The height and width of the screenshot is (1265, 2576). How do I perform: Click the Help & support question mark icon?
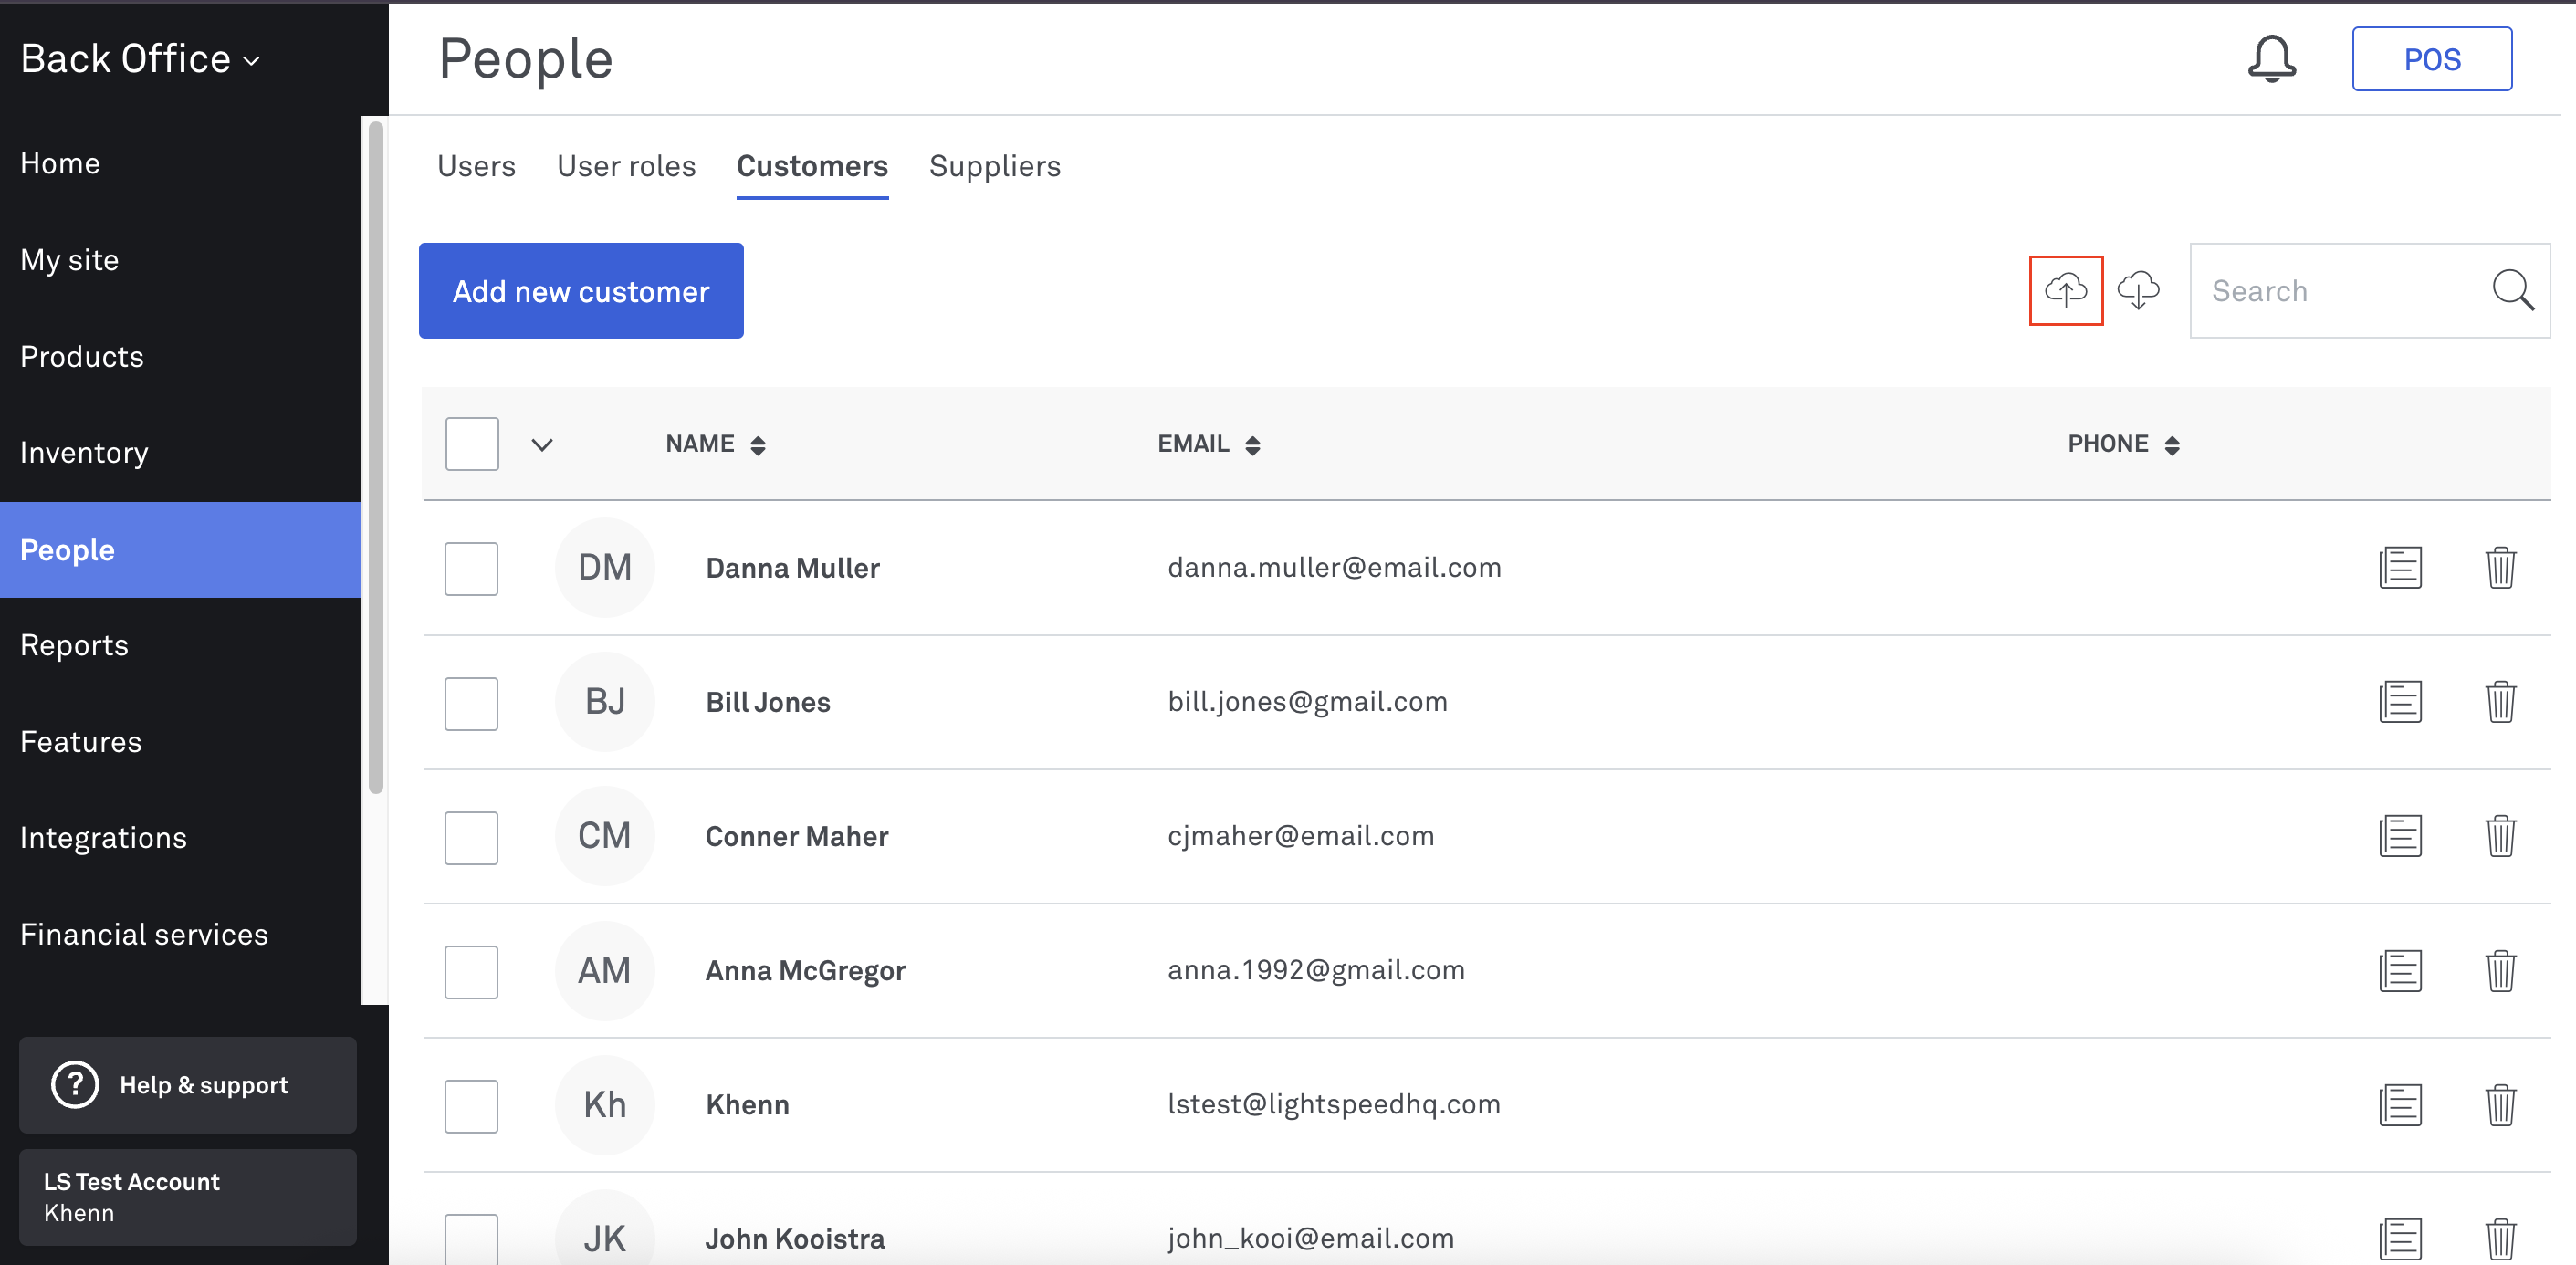point(75,1084)
